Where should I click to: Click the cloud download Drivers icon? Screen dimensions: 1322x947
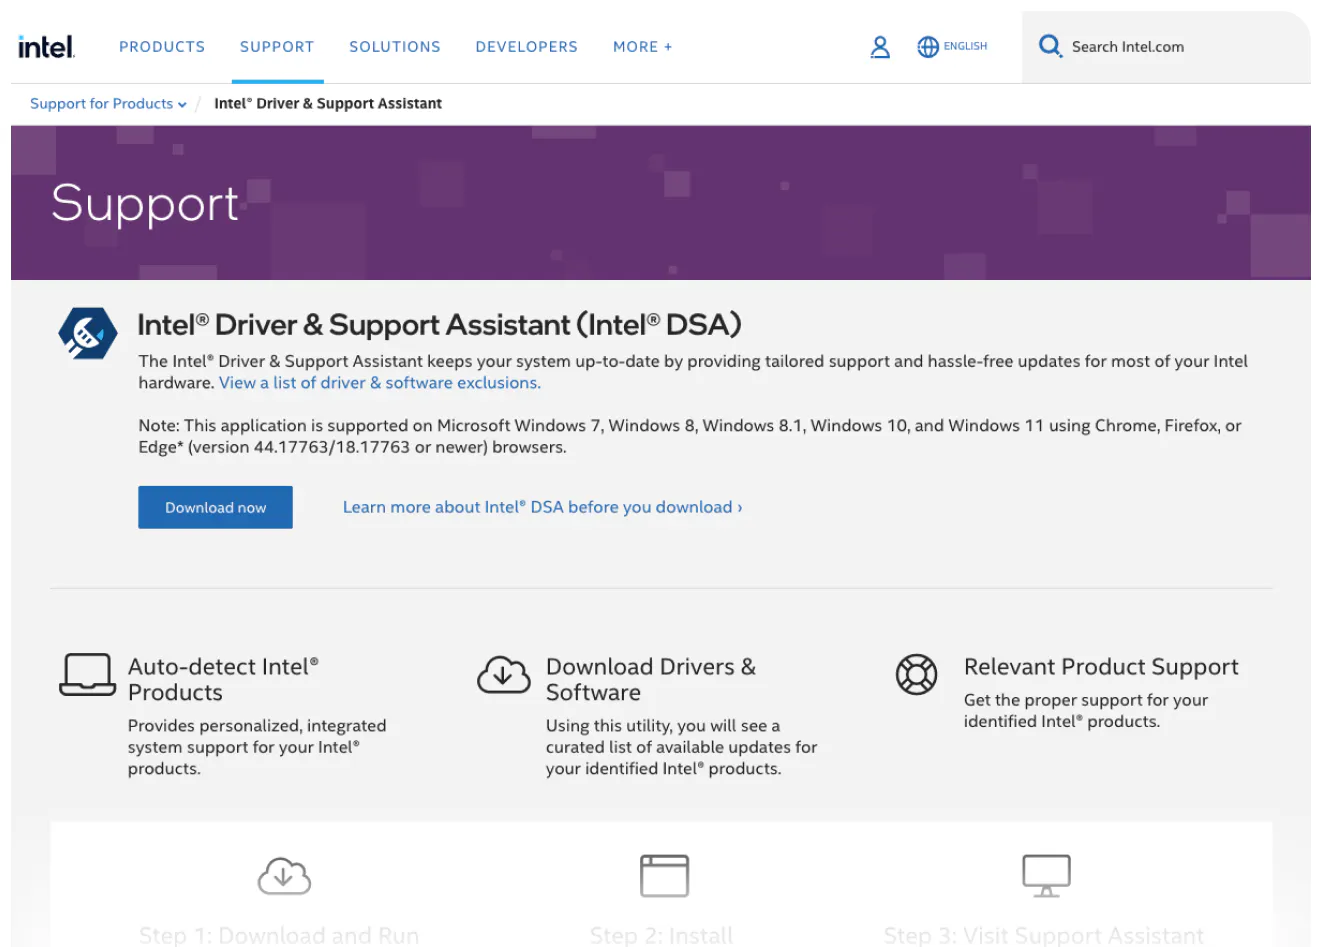click(x=503, y=675)
